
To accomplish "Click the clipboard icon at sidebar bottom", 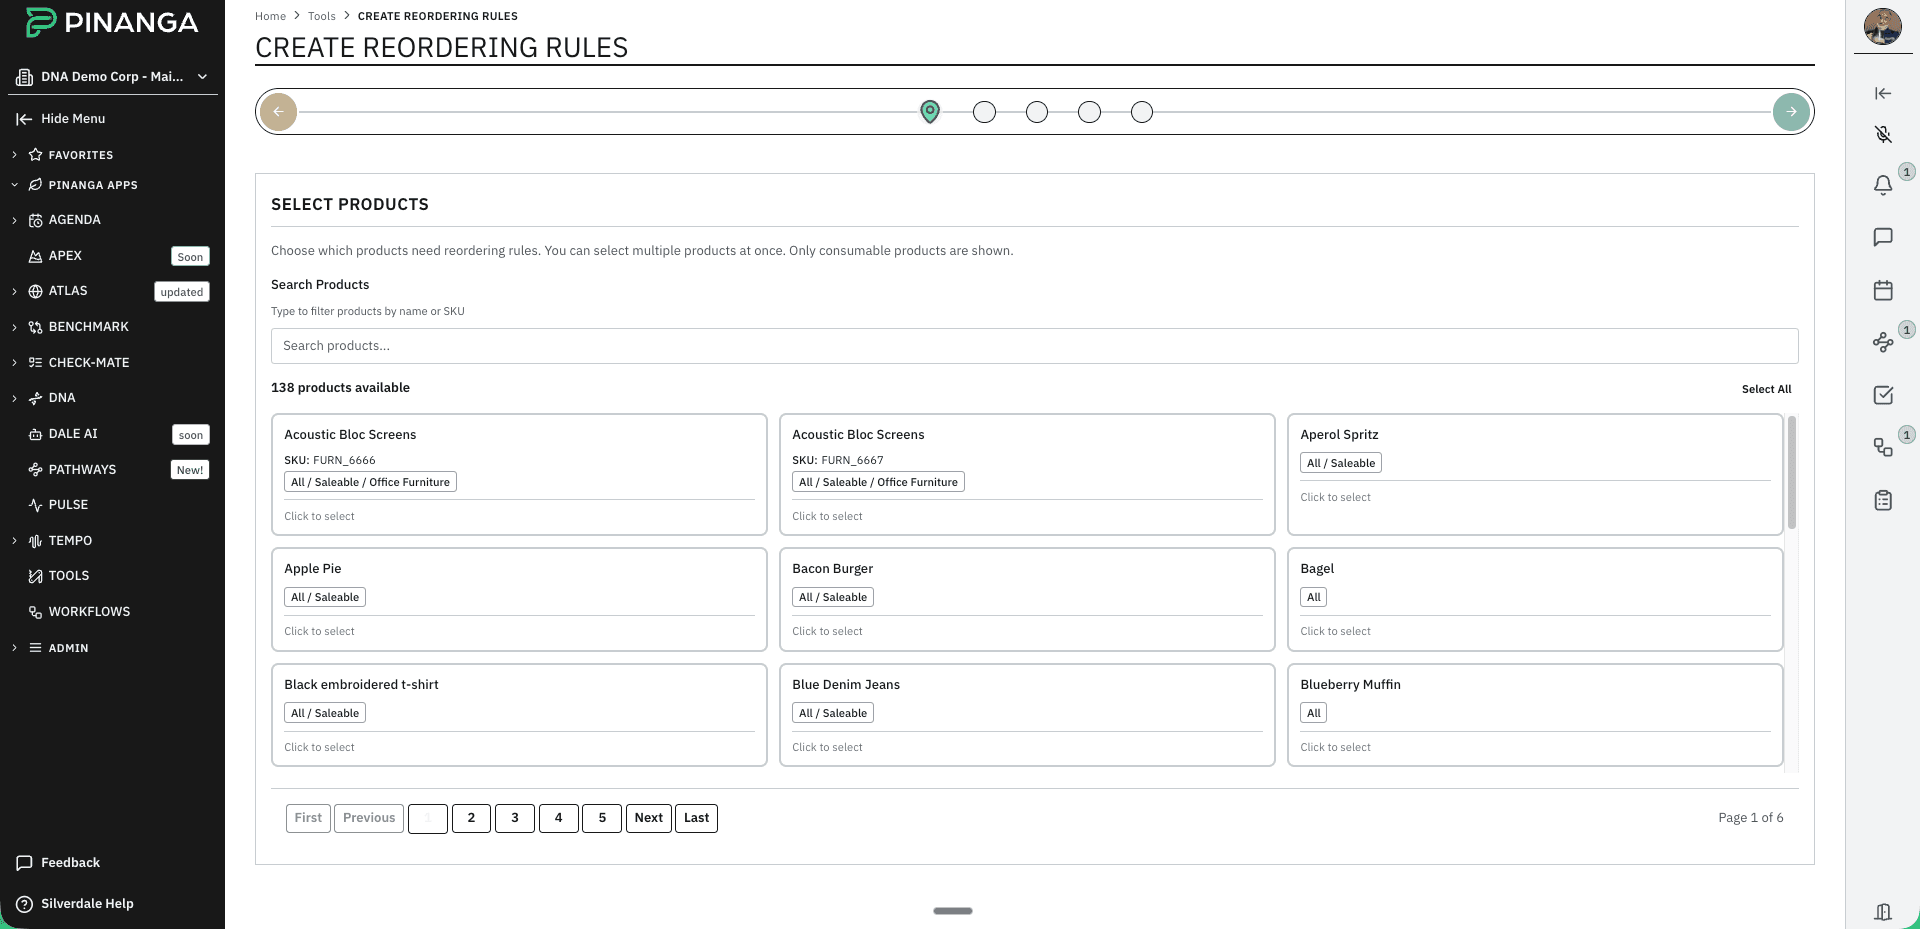I will (1883, 500).
